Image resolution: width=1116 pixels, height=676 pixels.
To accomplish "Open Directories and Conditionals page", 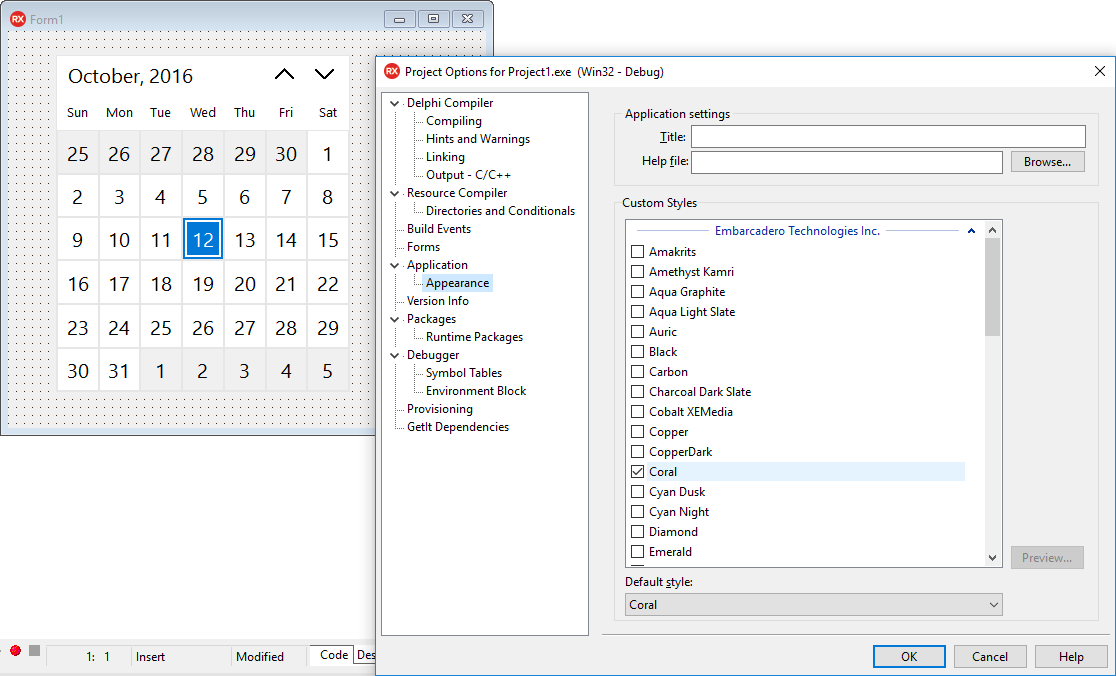I will [500, 211].
